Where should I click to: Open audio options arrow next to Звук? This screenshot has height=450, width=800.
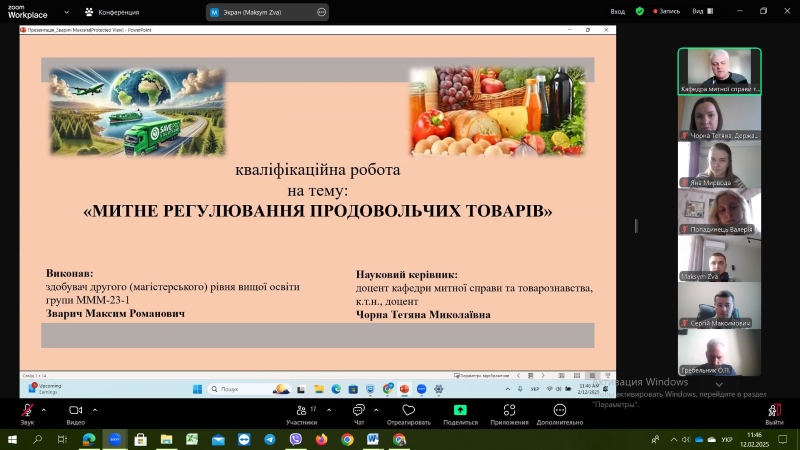pos(44,410)
